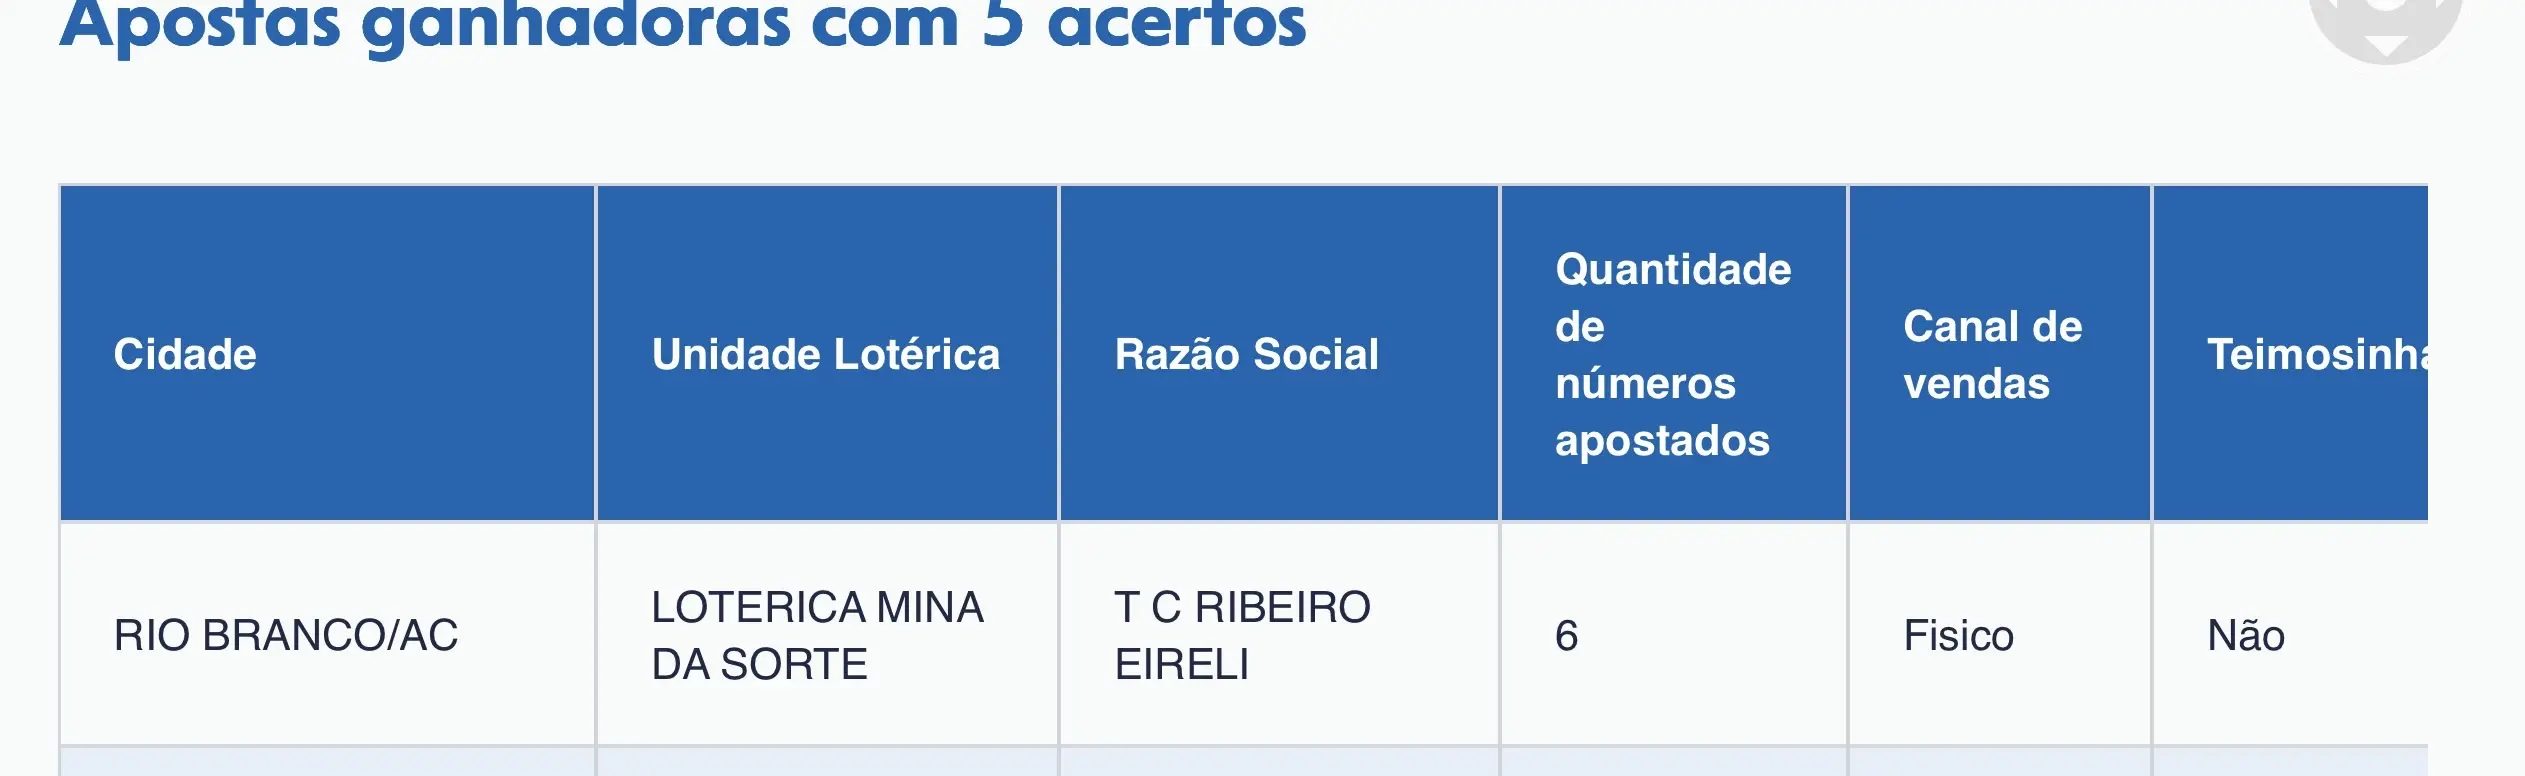Viewport: 2525px width, 776px height.
Task: Click the partial second row under LOTERICA MINA
Action: [827, 762]
